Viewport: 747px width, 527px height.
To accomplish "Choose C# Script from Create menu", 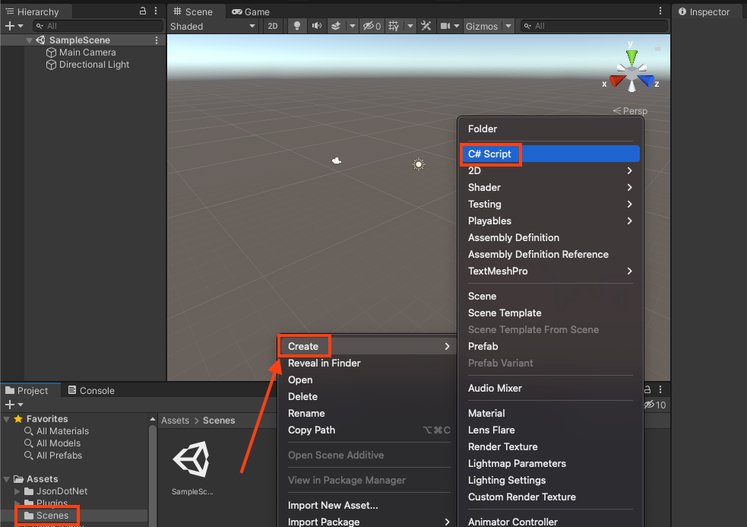I will pos(550,154).
